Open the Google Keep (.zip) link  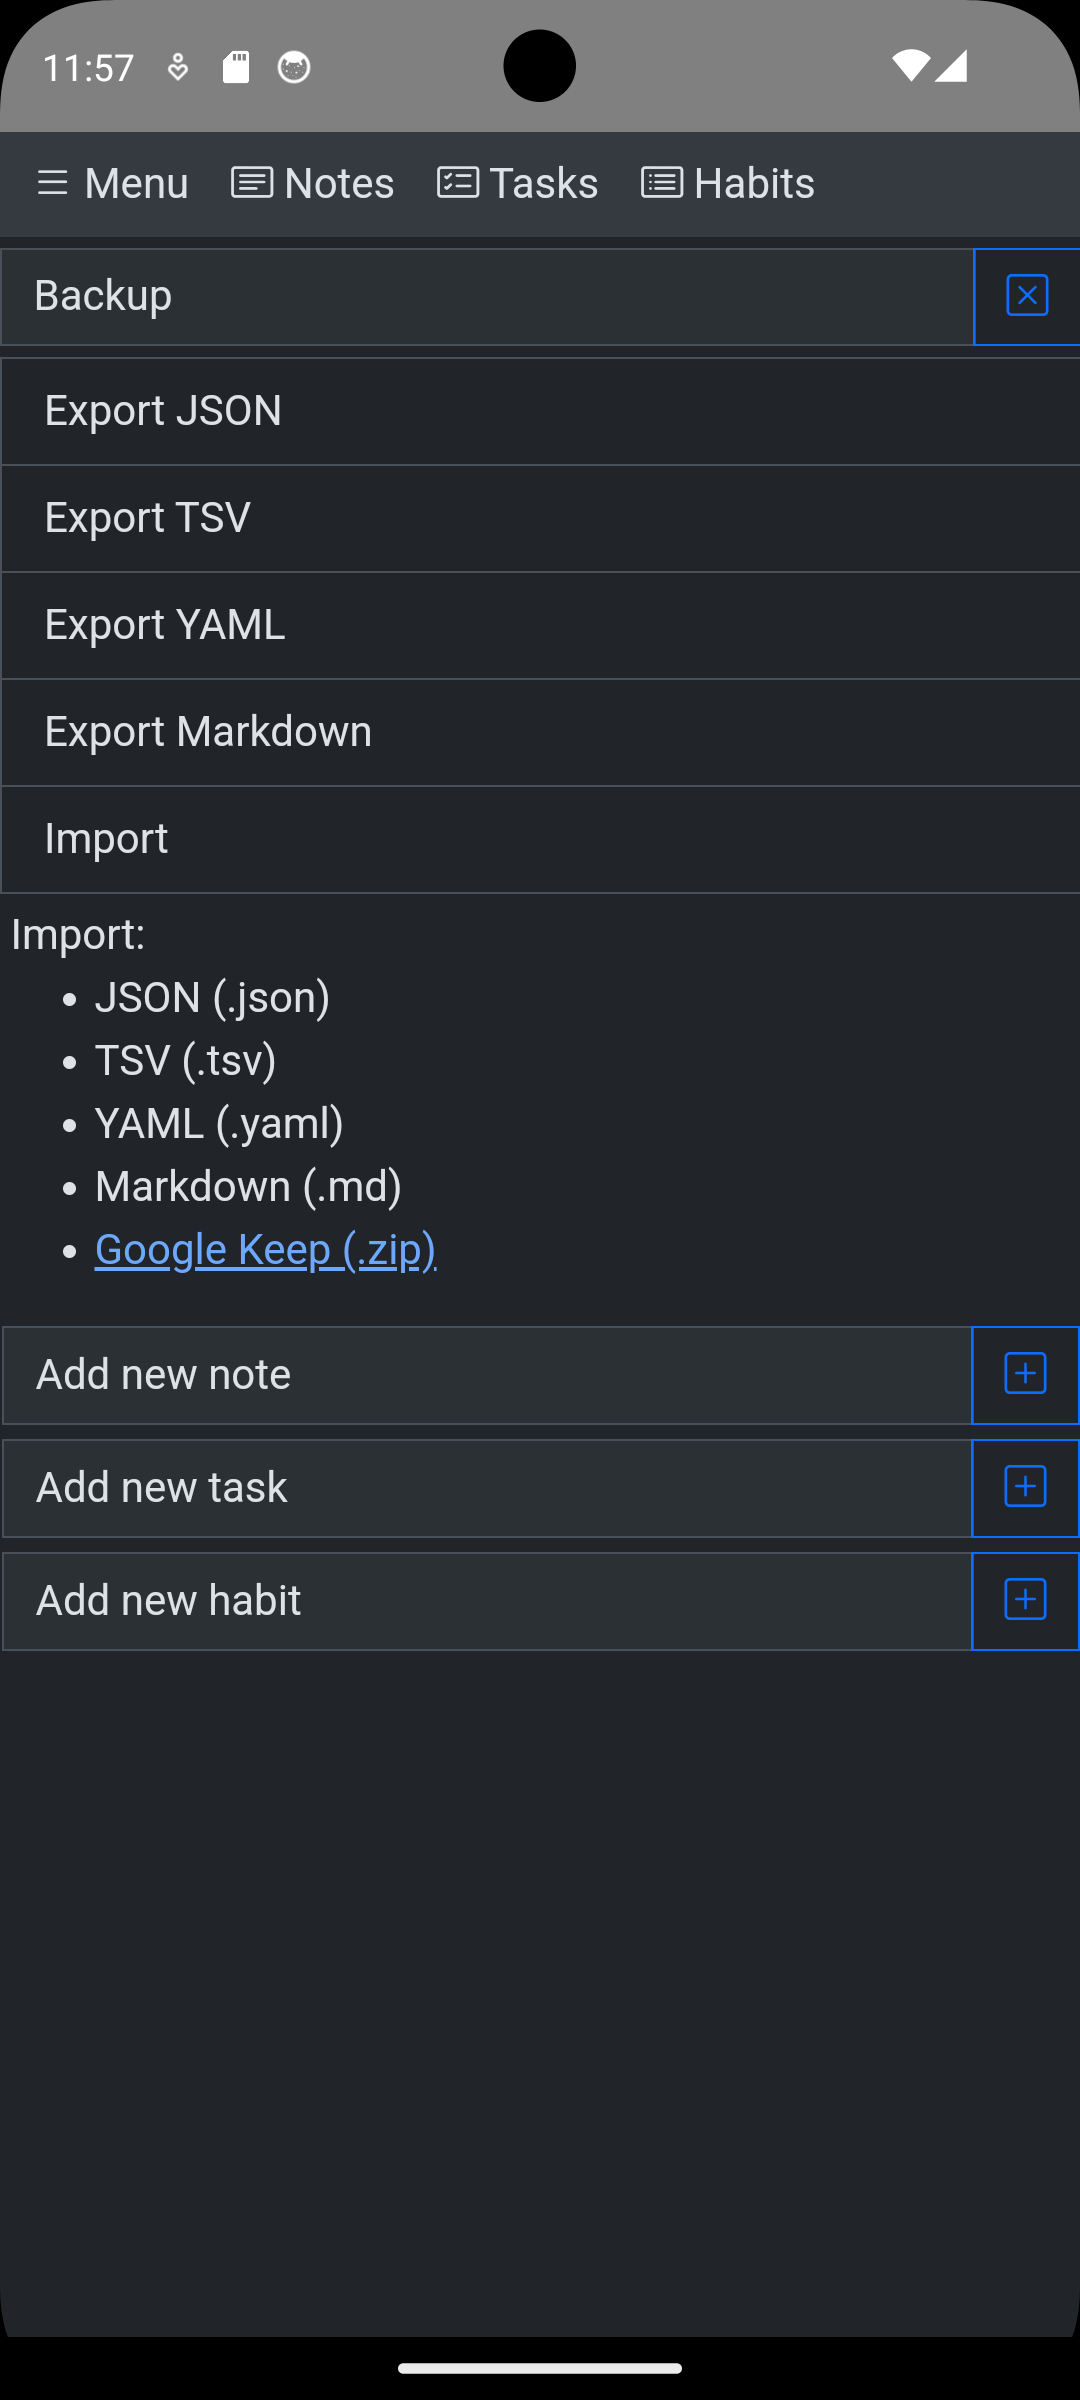pos(265,1249)
